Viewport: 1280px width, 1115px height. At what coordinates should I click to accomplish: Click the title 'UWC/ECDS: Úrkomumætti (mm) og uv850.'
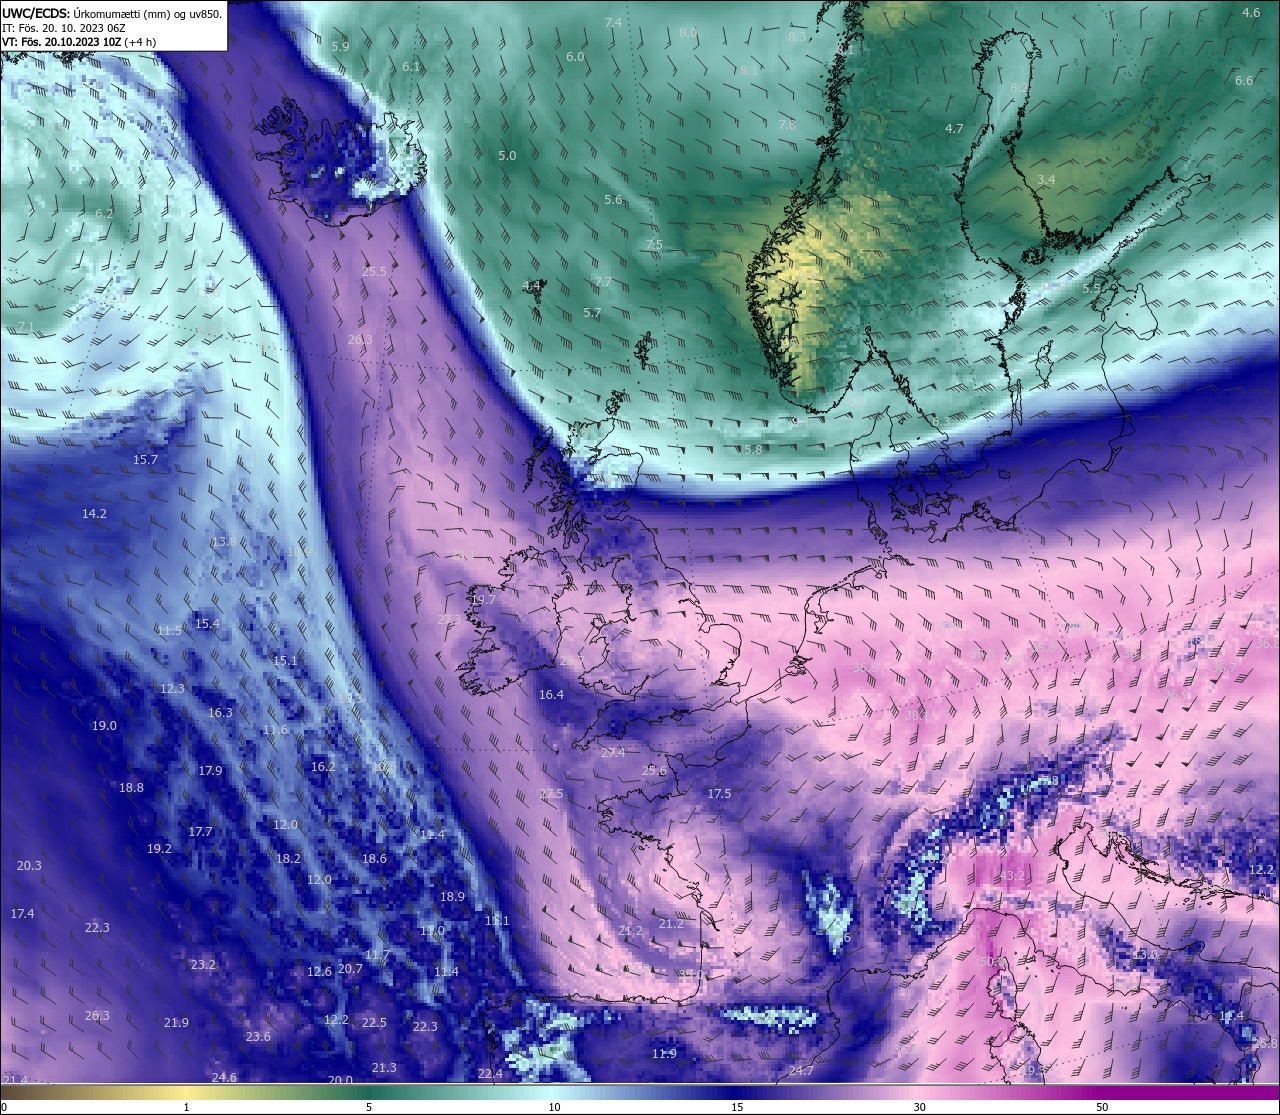[112, 13]
